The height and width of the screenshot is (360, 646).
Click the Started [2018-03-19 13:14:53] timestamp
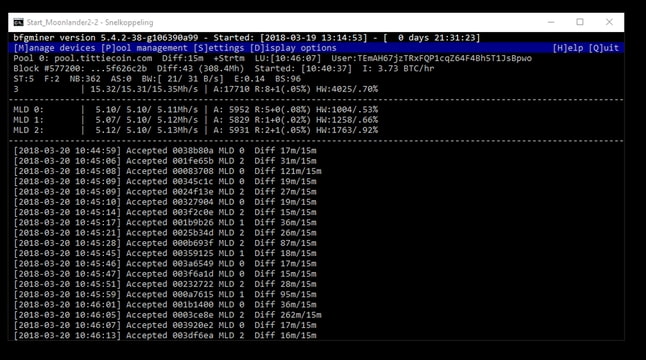pyautogui.click(x=290, y=37)
